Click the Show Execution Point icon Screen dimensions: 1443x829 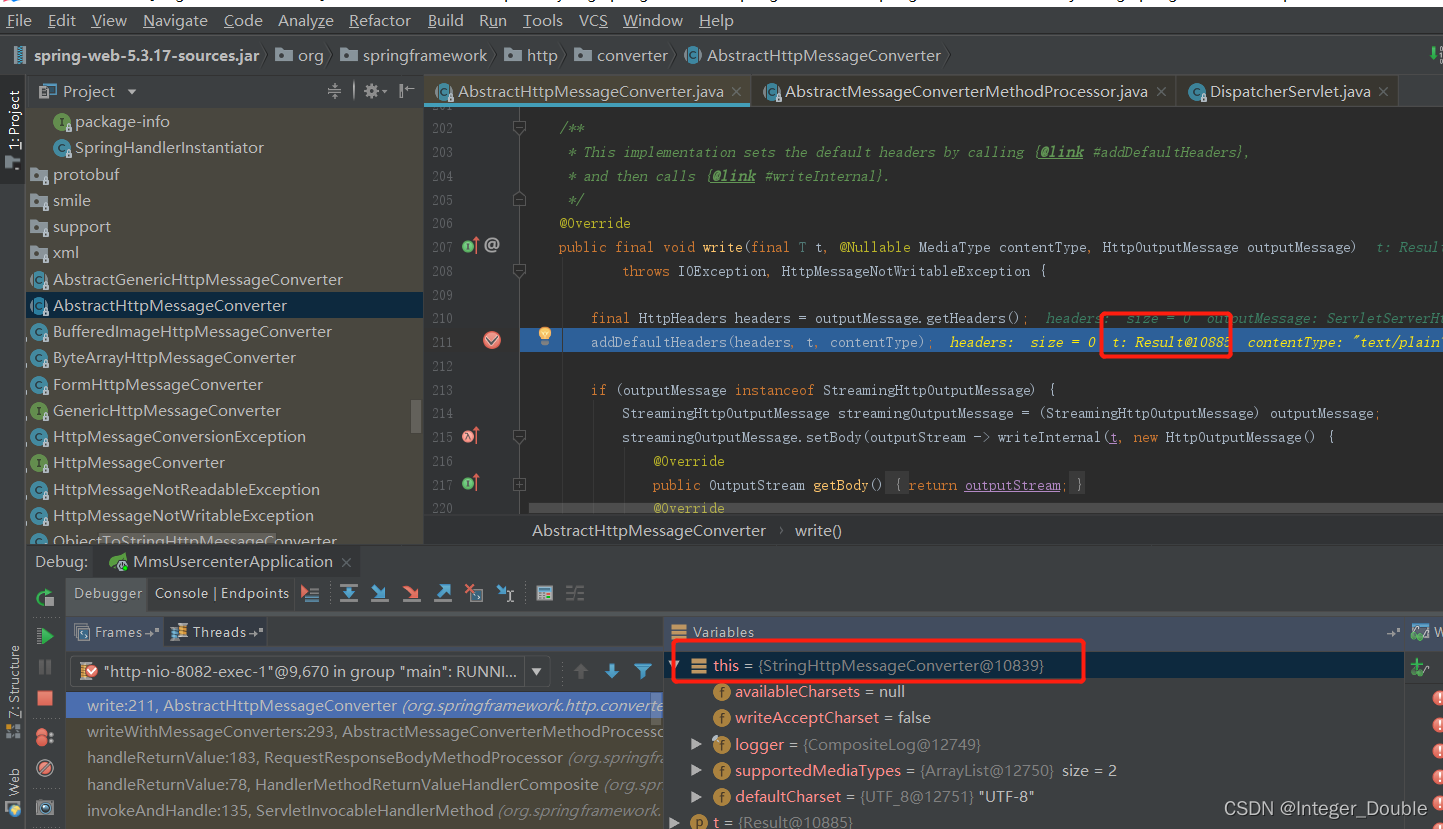click(310, 593)
